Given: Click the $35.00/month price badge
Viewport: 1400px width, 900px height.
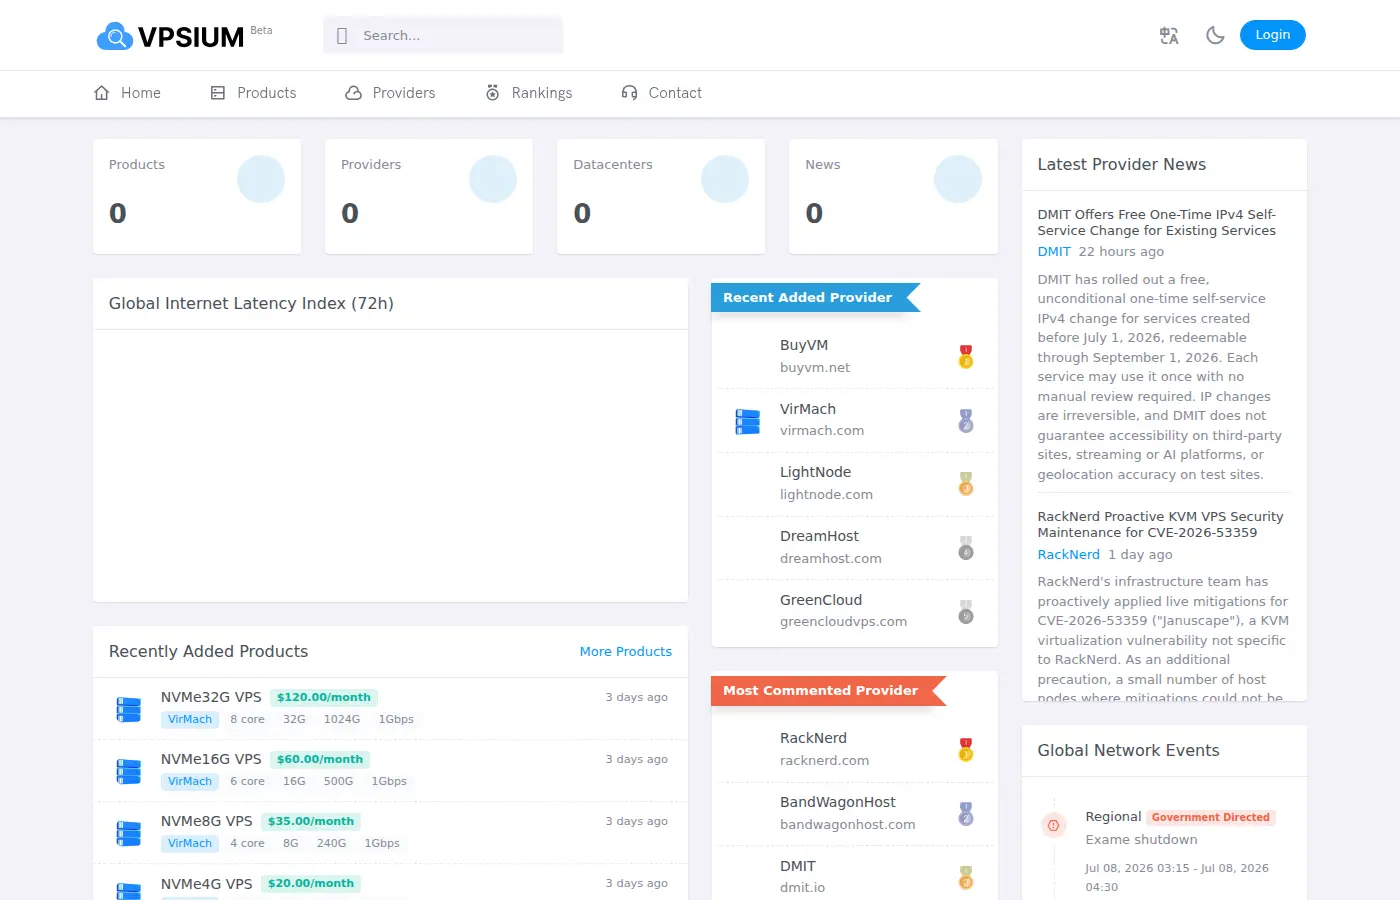Looking at the screenshot, I should point(311,822).
